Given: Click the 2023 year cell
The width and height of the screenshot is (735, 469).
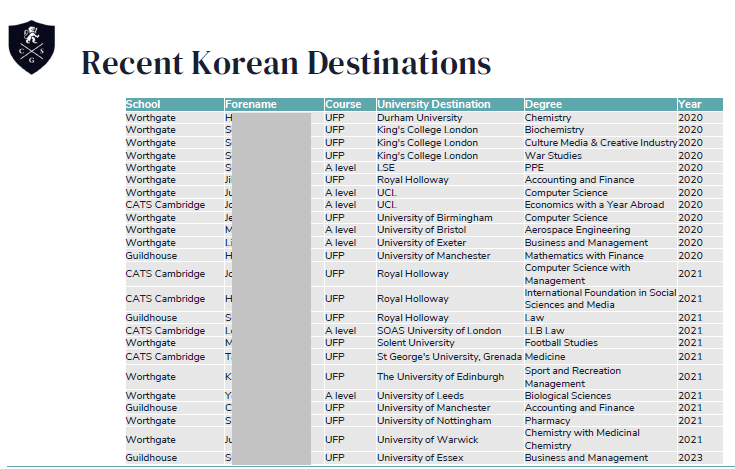Looking at the screenshot, I should (700, 458).
